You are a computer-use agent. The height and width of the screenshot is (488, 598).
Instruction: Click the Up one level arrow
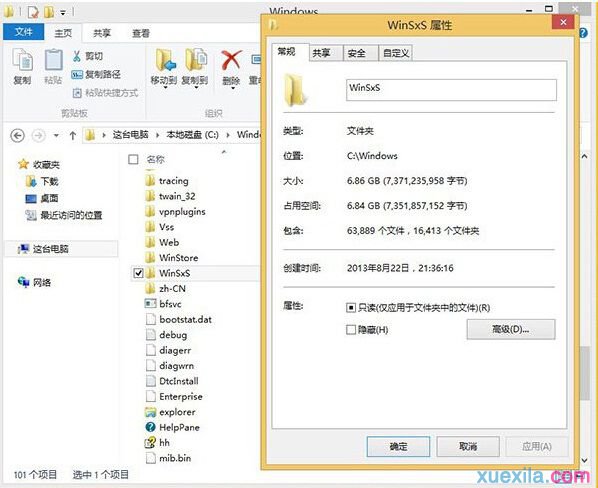72,135
